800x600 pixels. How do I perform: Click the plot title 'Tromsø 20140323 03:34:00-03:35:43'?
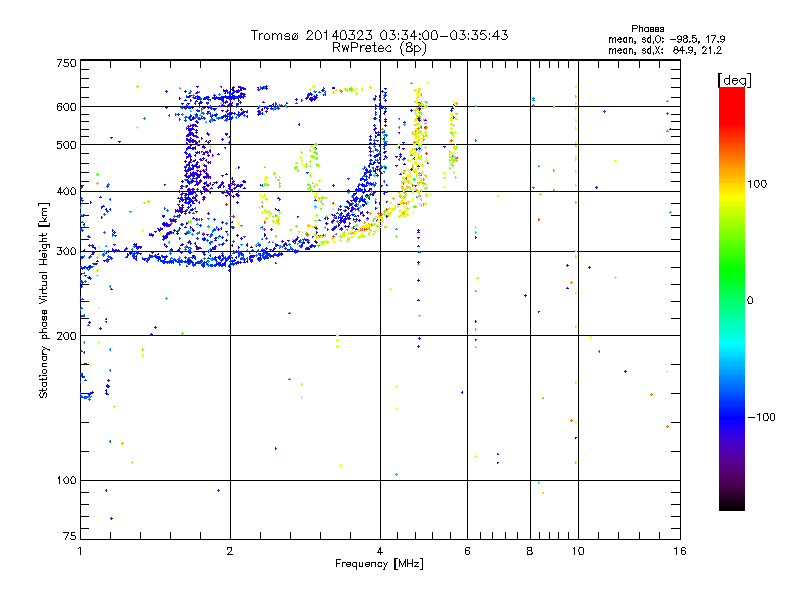[x=379, y=35]
